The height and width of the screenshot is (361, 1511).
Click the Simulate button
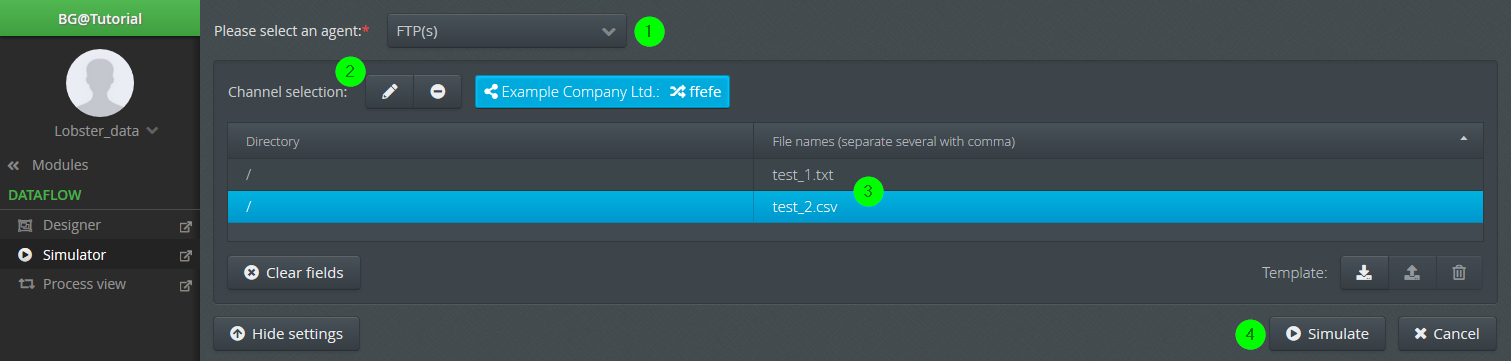(1328, 334)
